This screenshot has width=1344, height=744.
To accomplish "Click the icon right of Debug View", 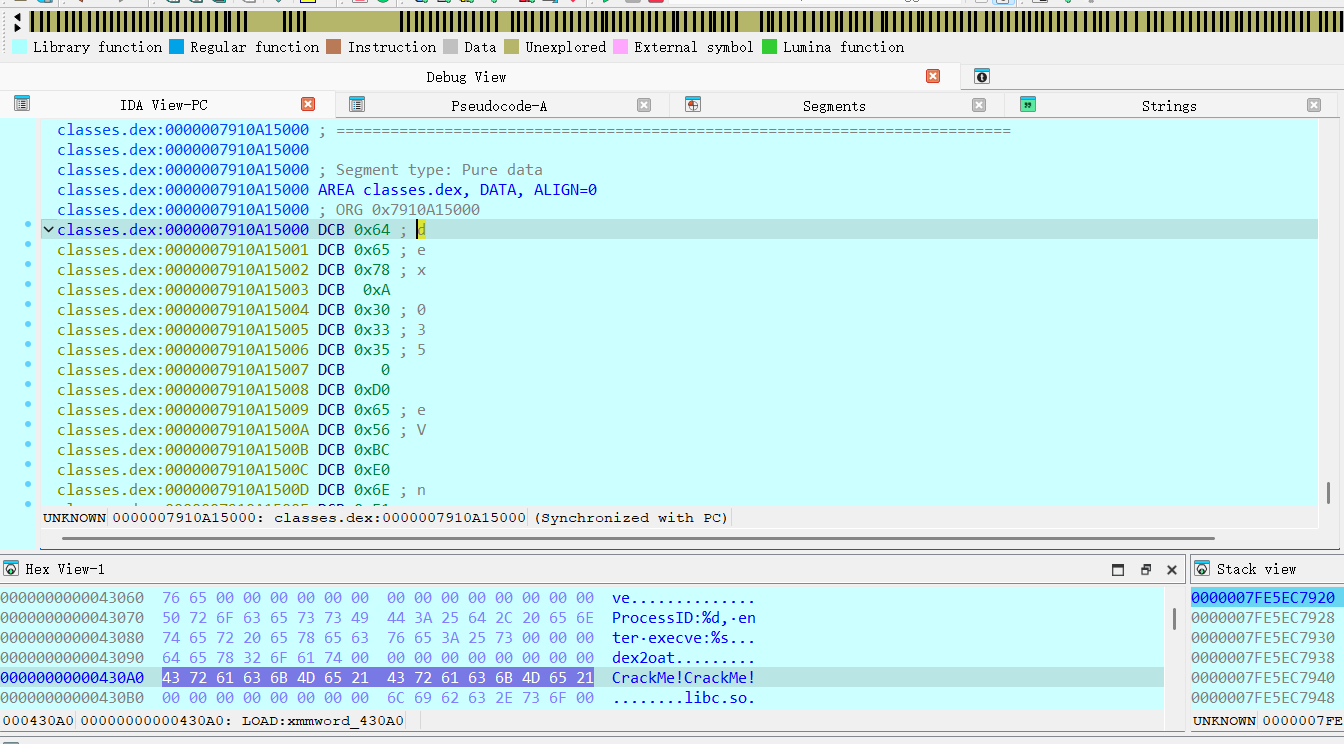I will click(982, 76).
